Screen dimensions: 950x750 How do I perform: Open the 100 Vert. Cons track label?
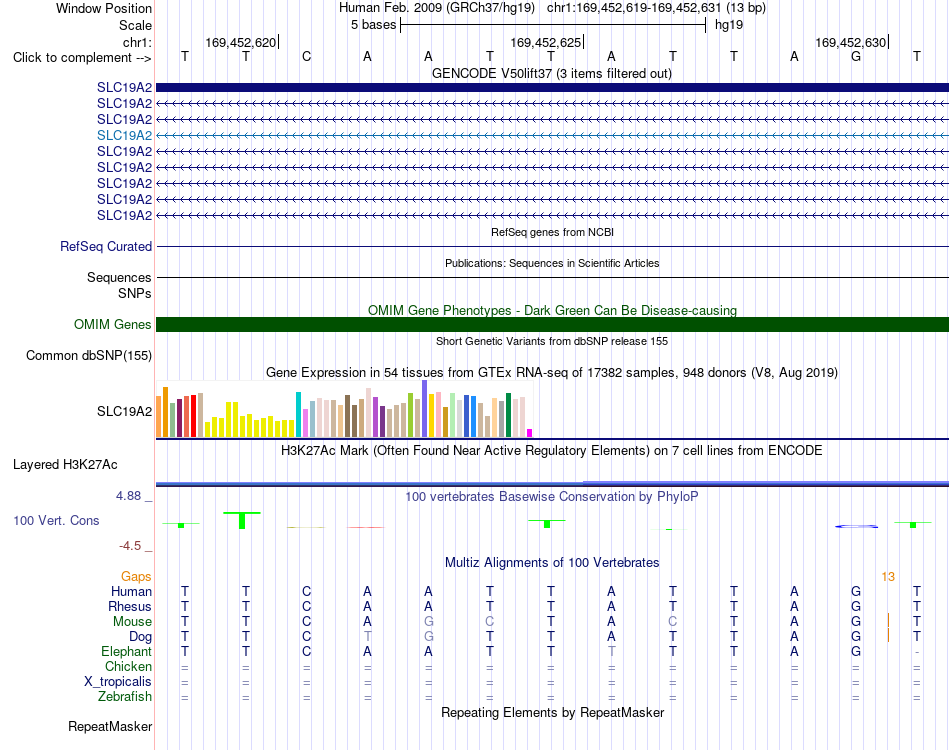(x=56, y=520)
